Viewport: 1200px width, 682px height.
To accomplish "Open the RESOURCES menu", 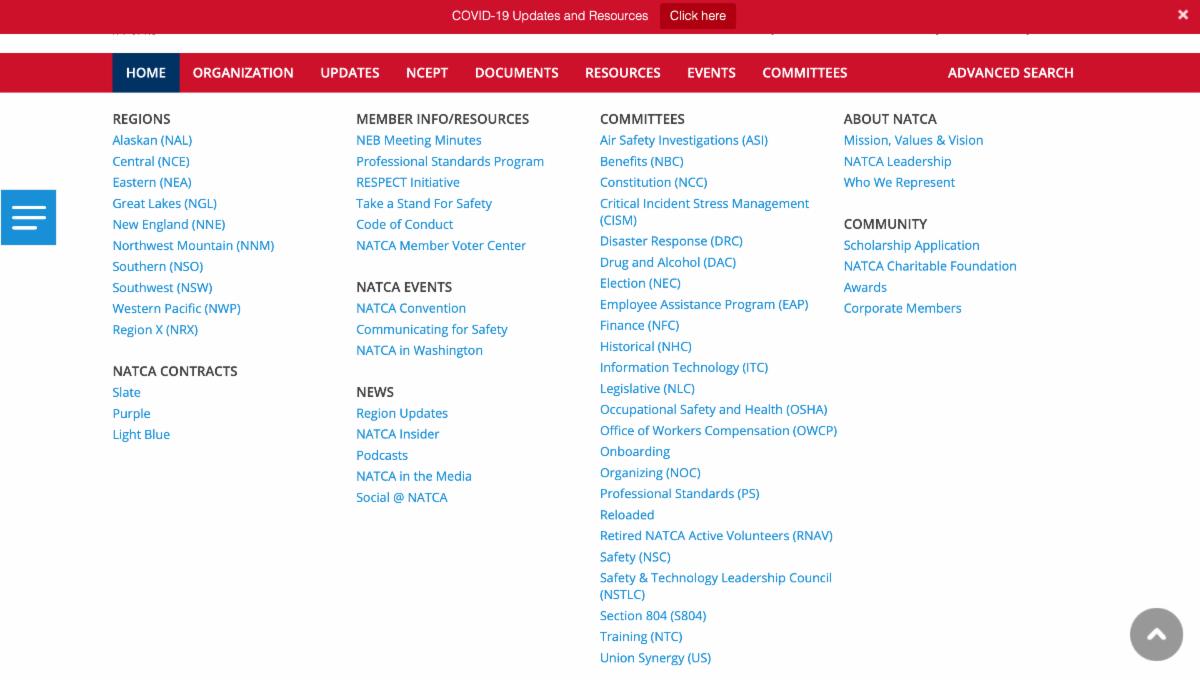I will [623, 73].
